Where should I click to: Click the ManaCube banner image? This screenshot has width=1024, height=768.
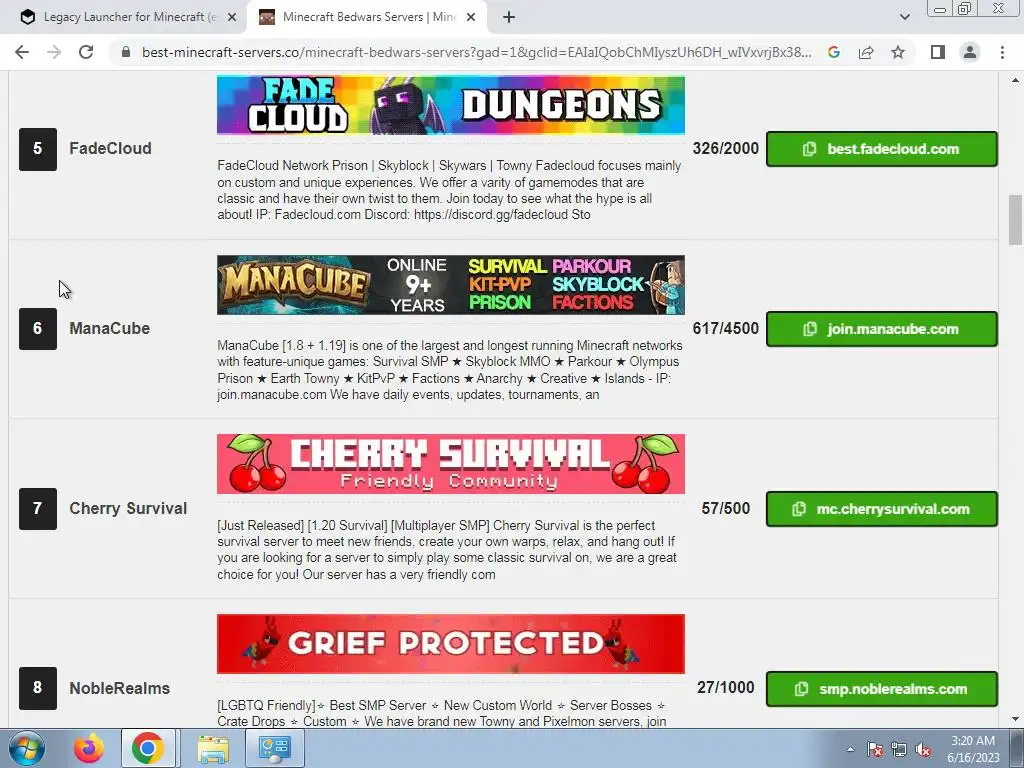pyautogui.click(x=451, y=285)
